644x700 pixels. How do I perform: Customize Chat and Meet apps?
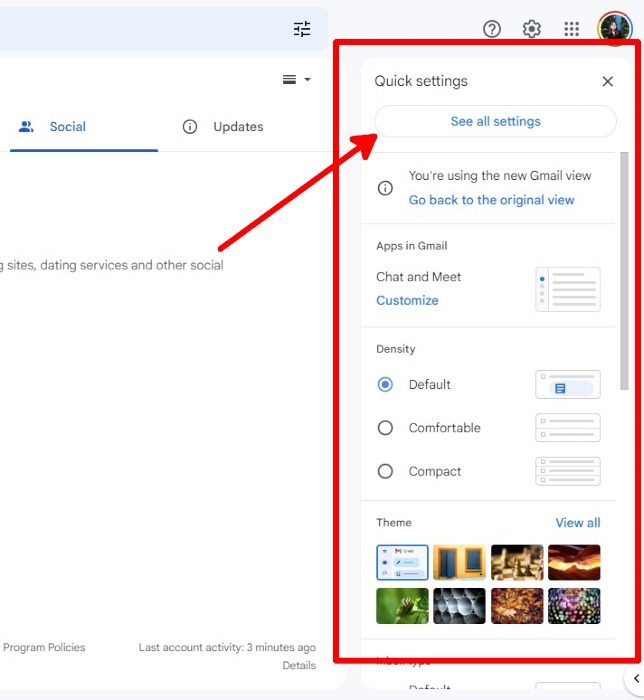[x=407, y=300]
